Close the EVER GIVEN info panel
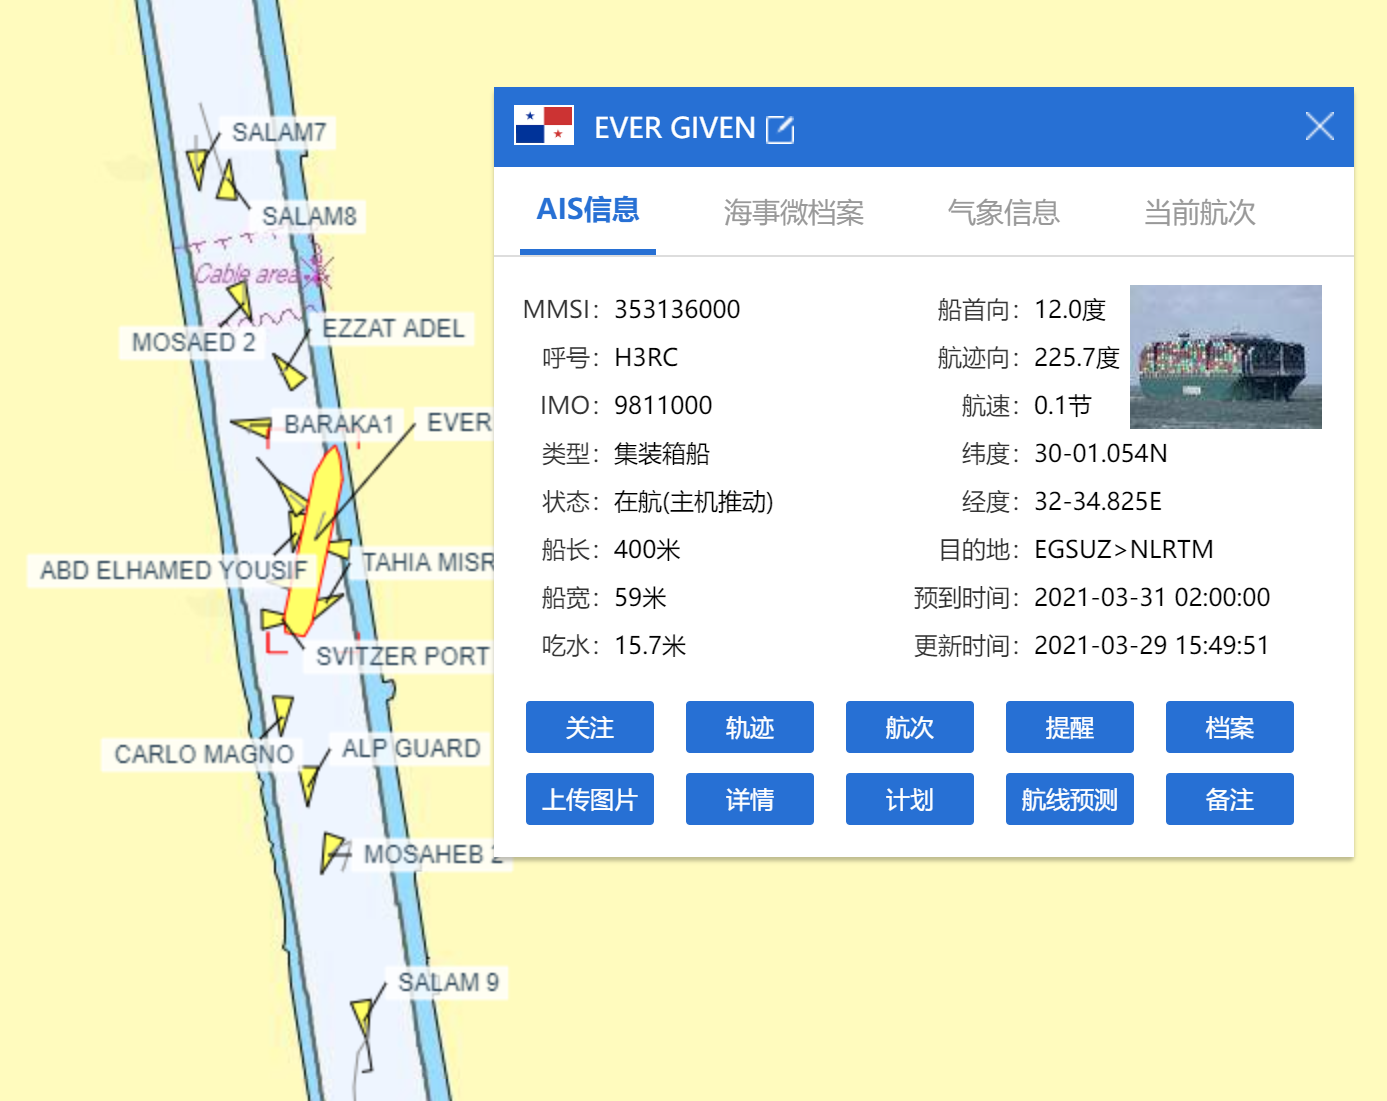 click(1319, 126)
